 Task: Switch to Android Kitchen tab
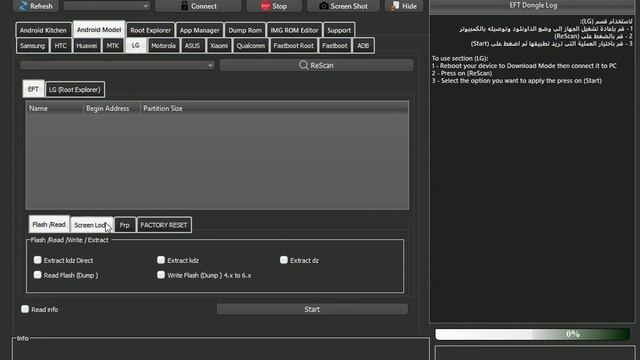43,30
